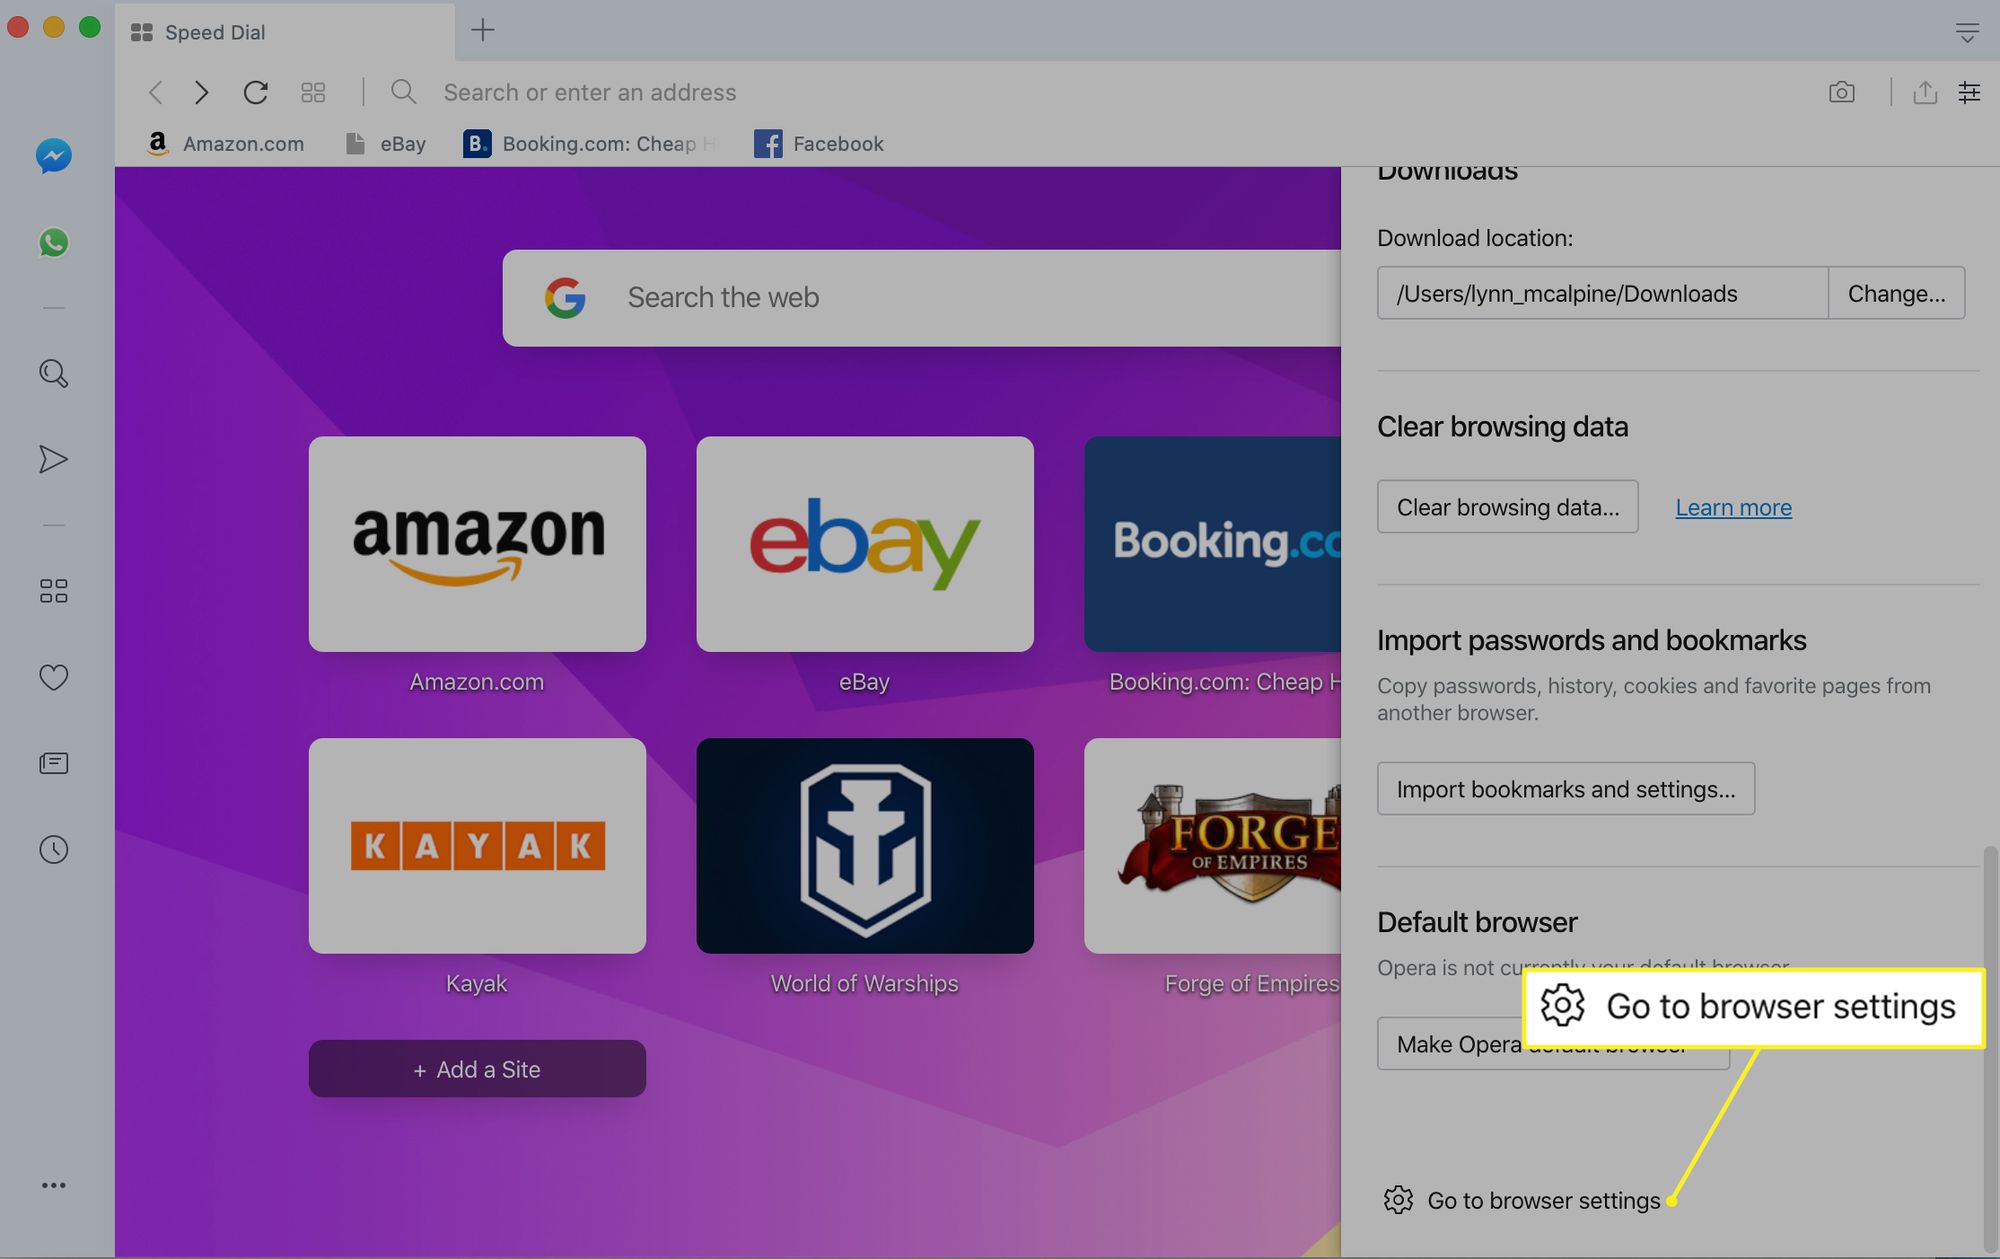
Task: Click the Clear browsing data button
Action: click(1507, 506)
